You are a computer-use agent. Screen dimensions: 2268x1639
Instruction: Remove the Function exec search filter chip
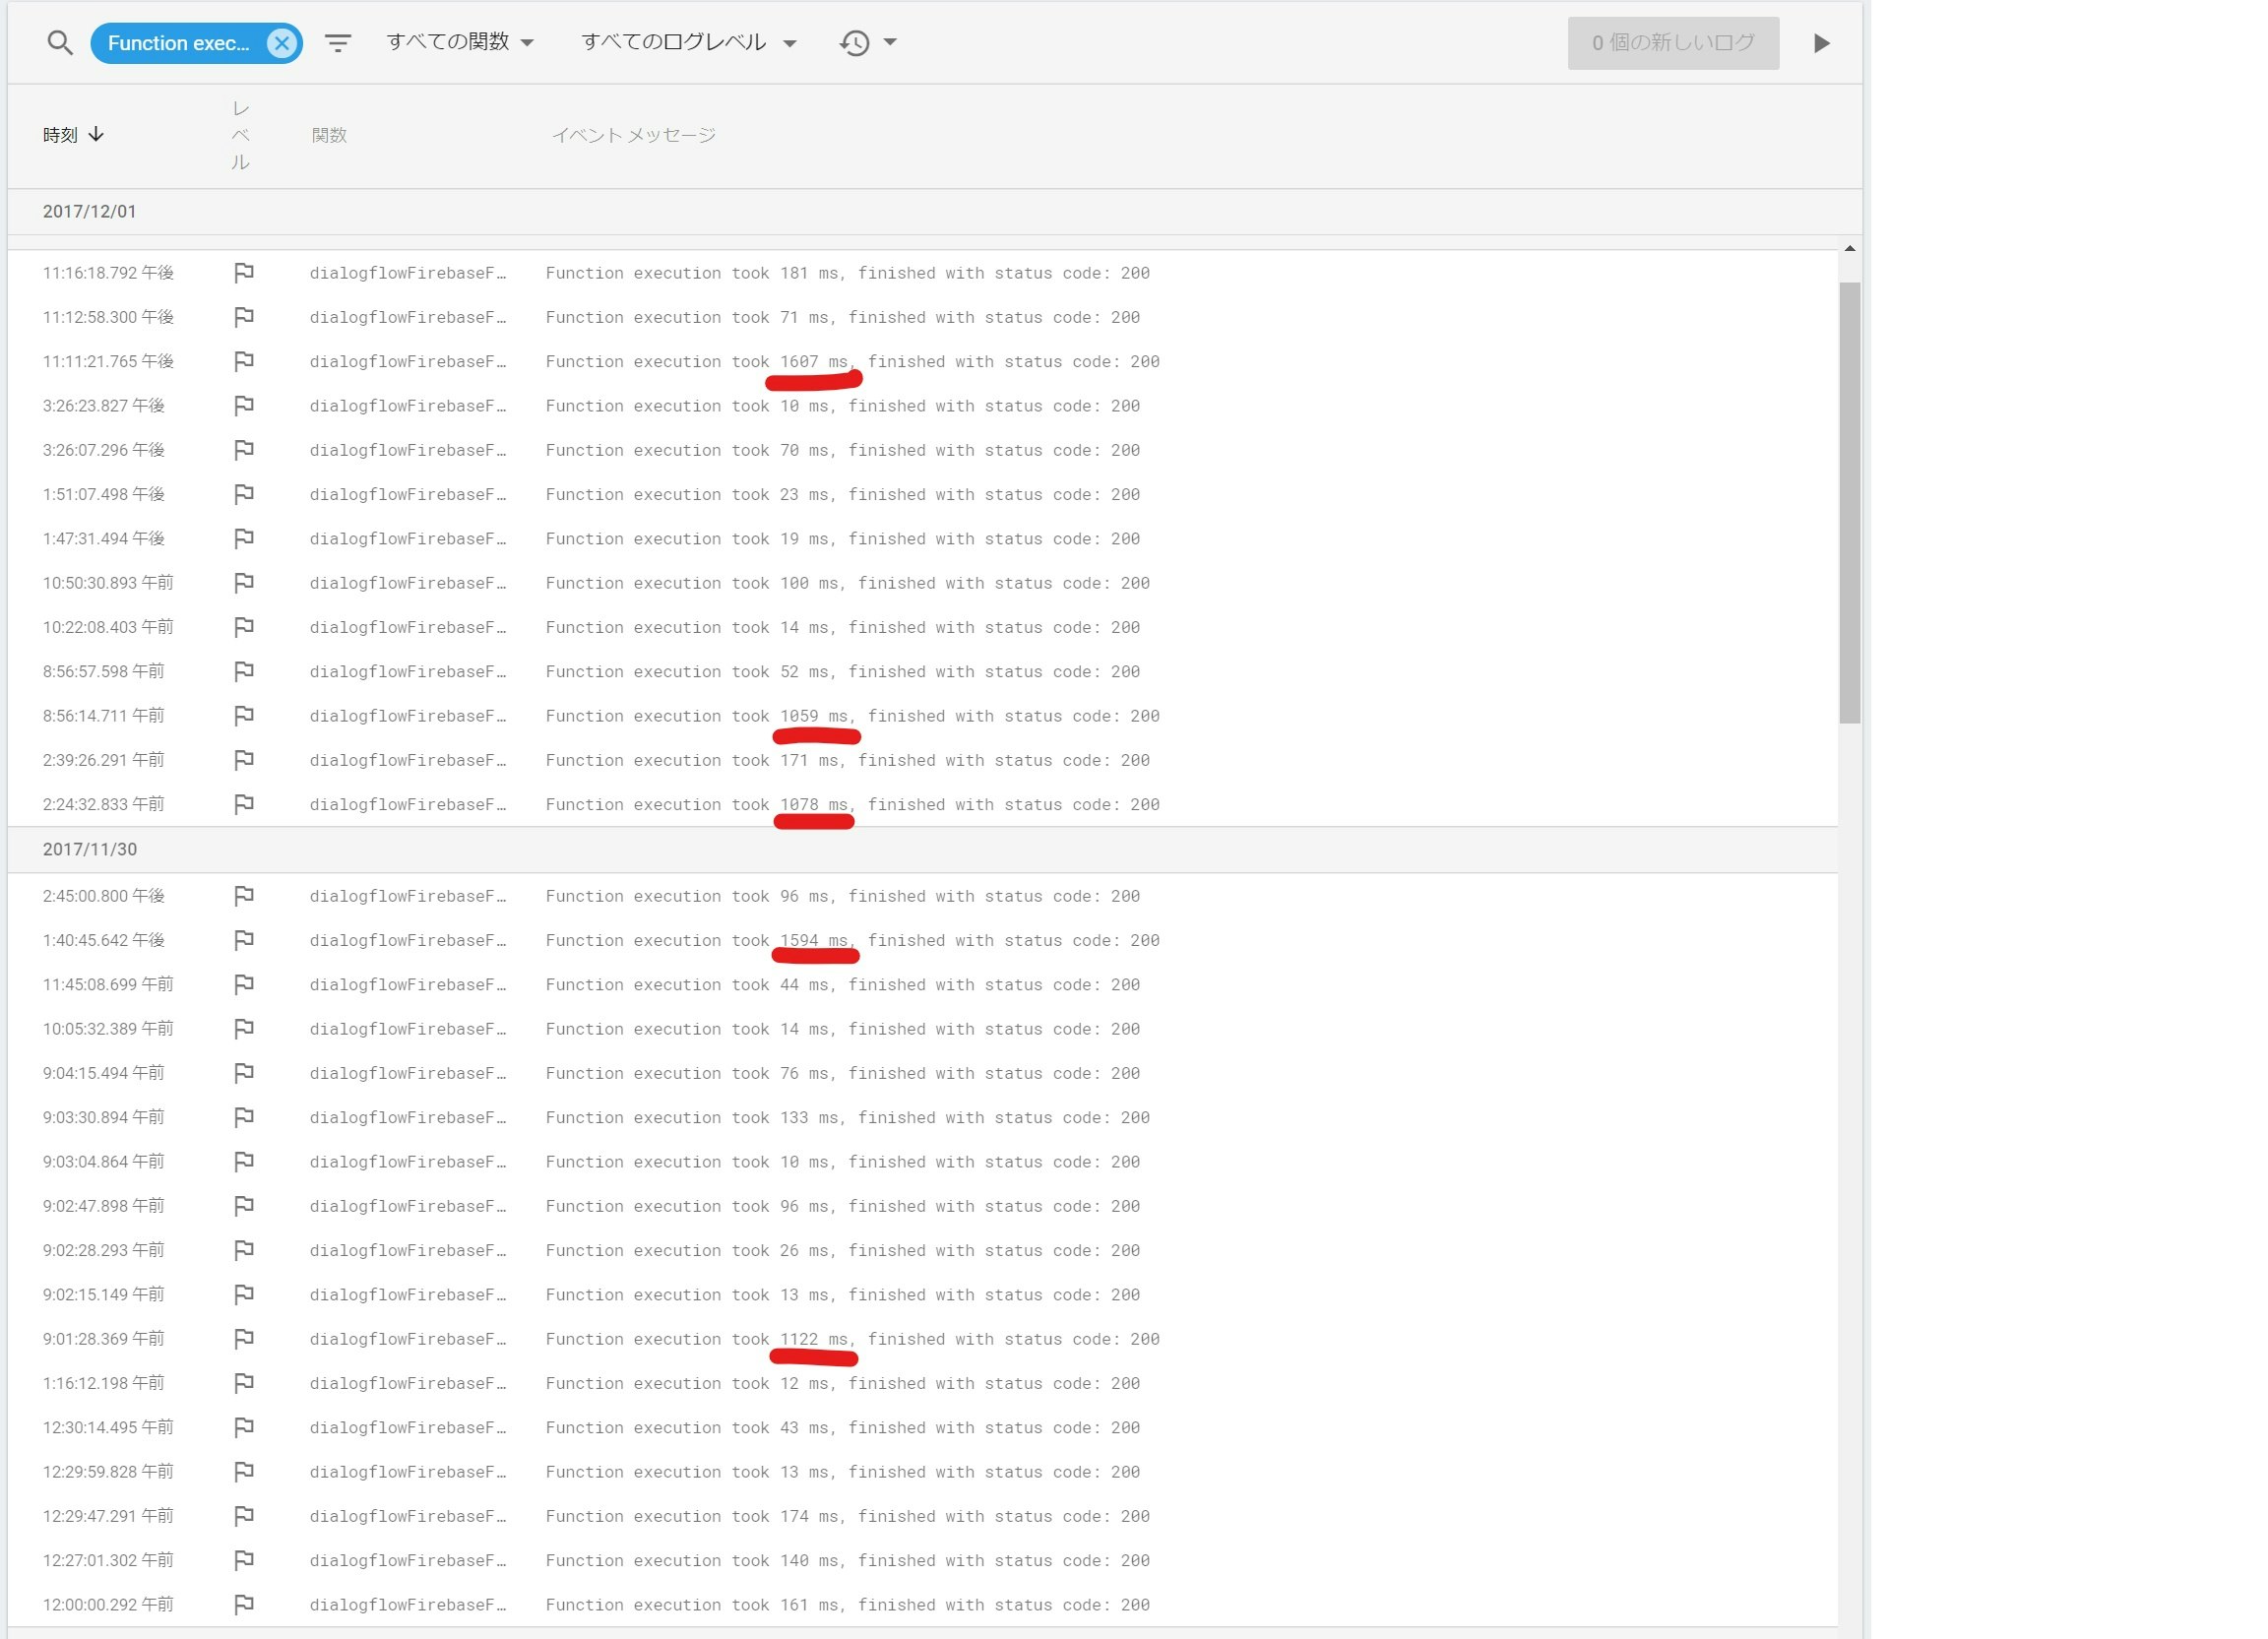pos(281,42)
